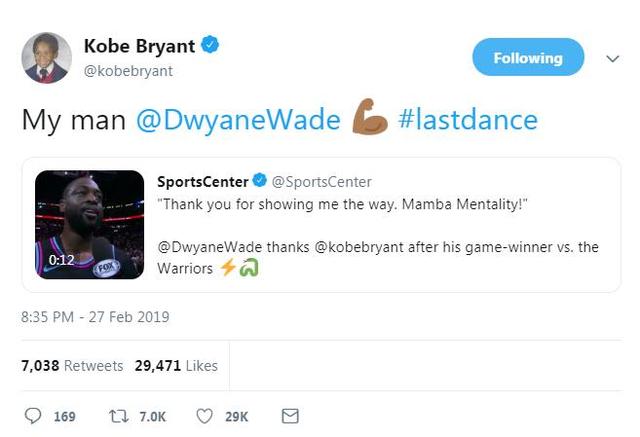Click Kobe Bryant's verified badge
The height and width of the screenshot is (437, 640).
tap(210, 44)
